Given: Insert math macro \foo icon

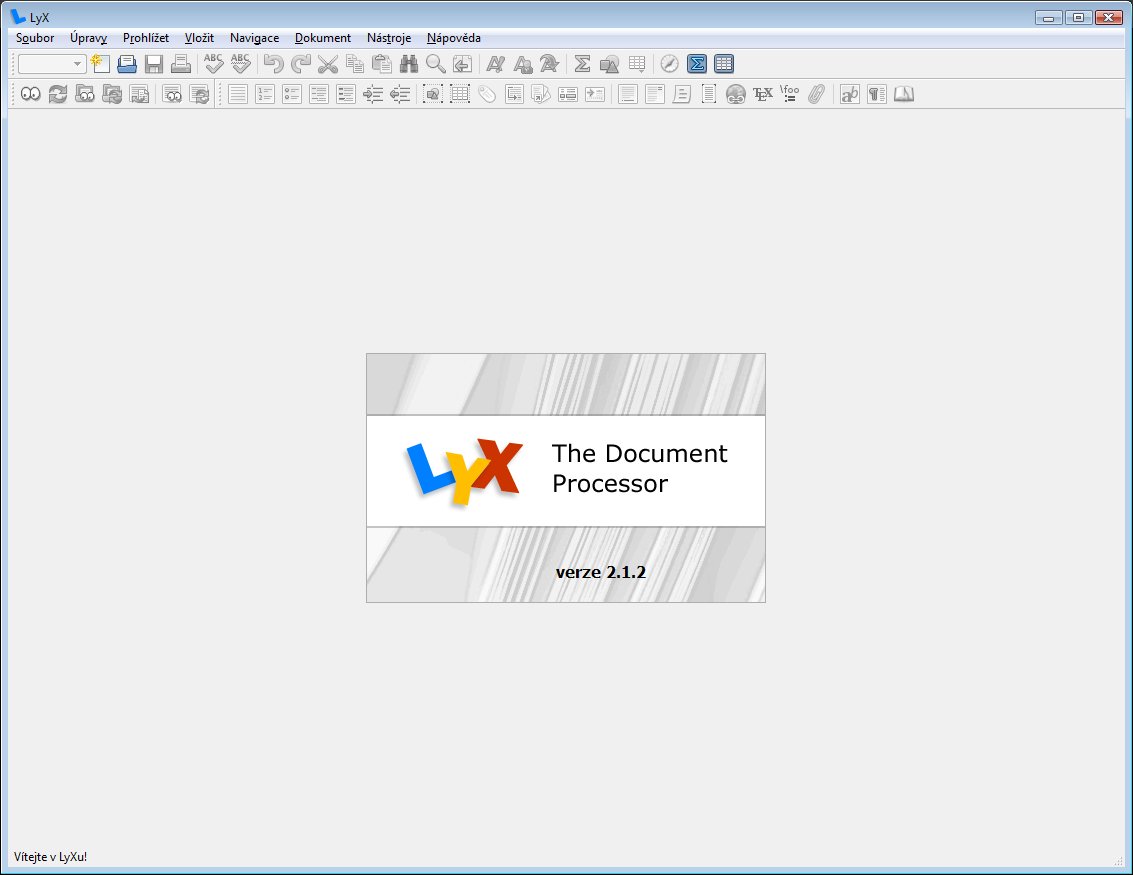Looking at the screenshot, I should [790, 94].
